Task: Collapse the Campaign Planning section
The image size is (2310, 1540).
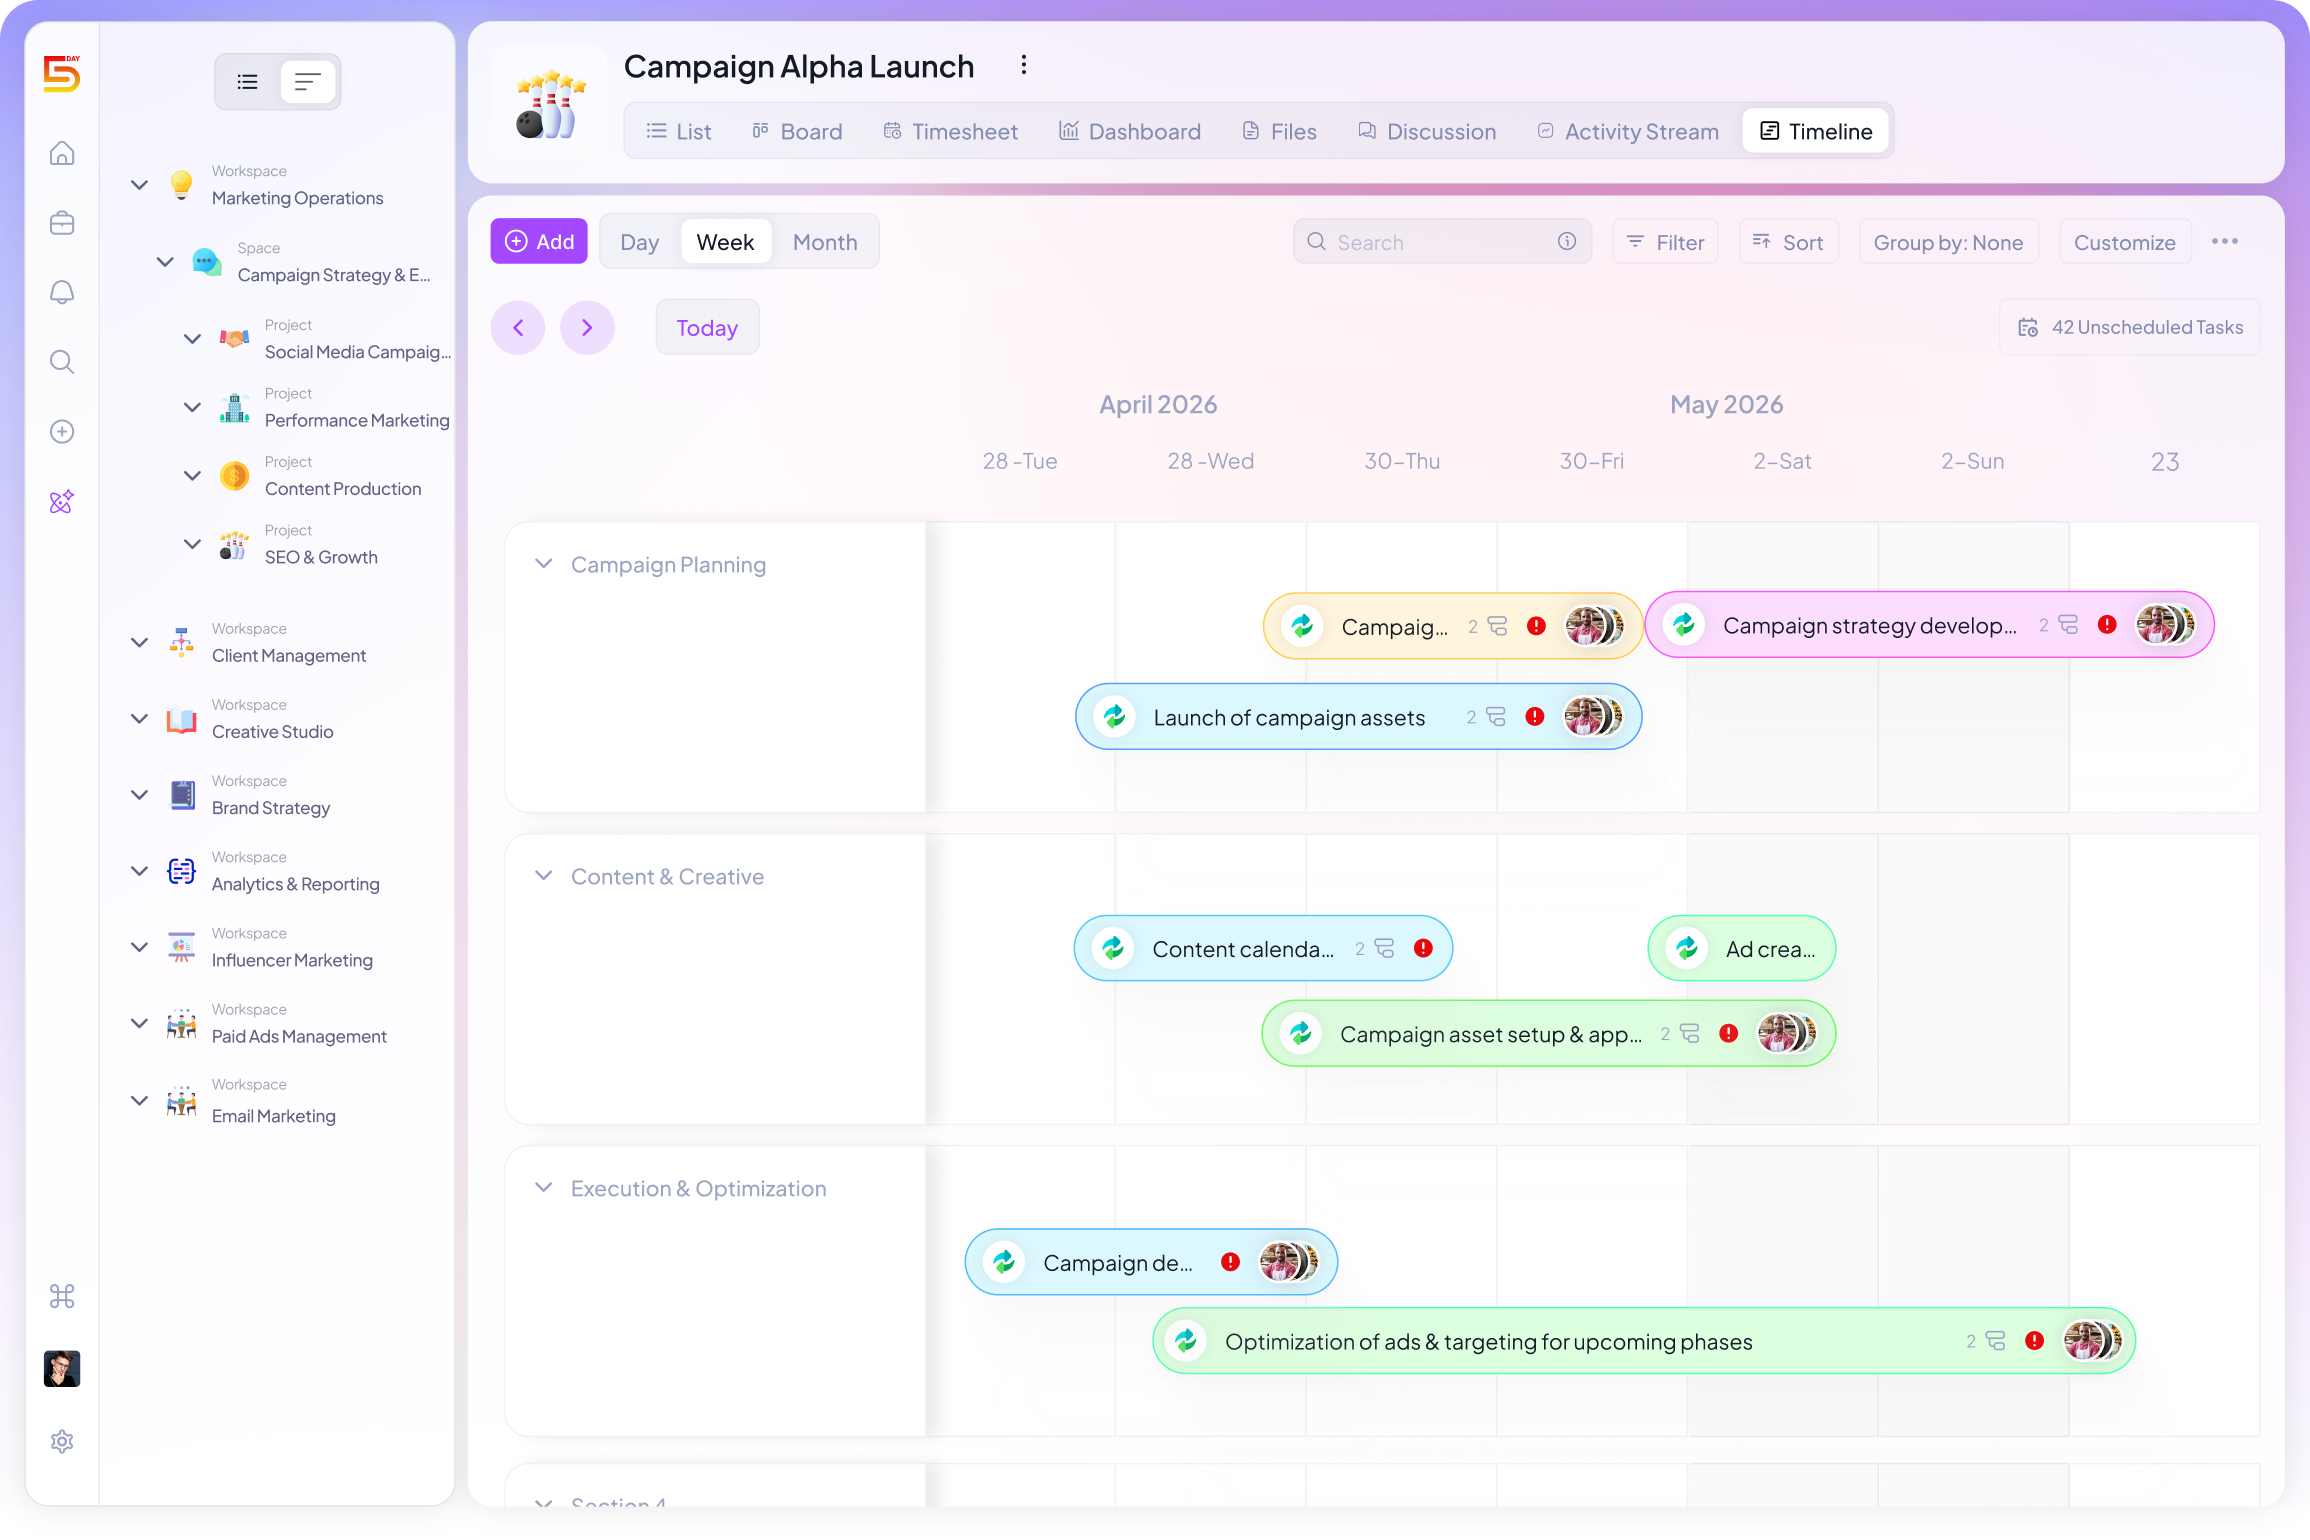Action: coord(544,564)
